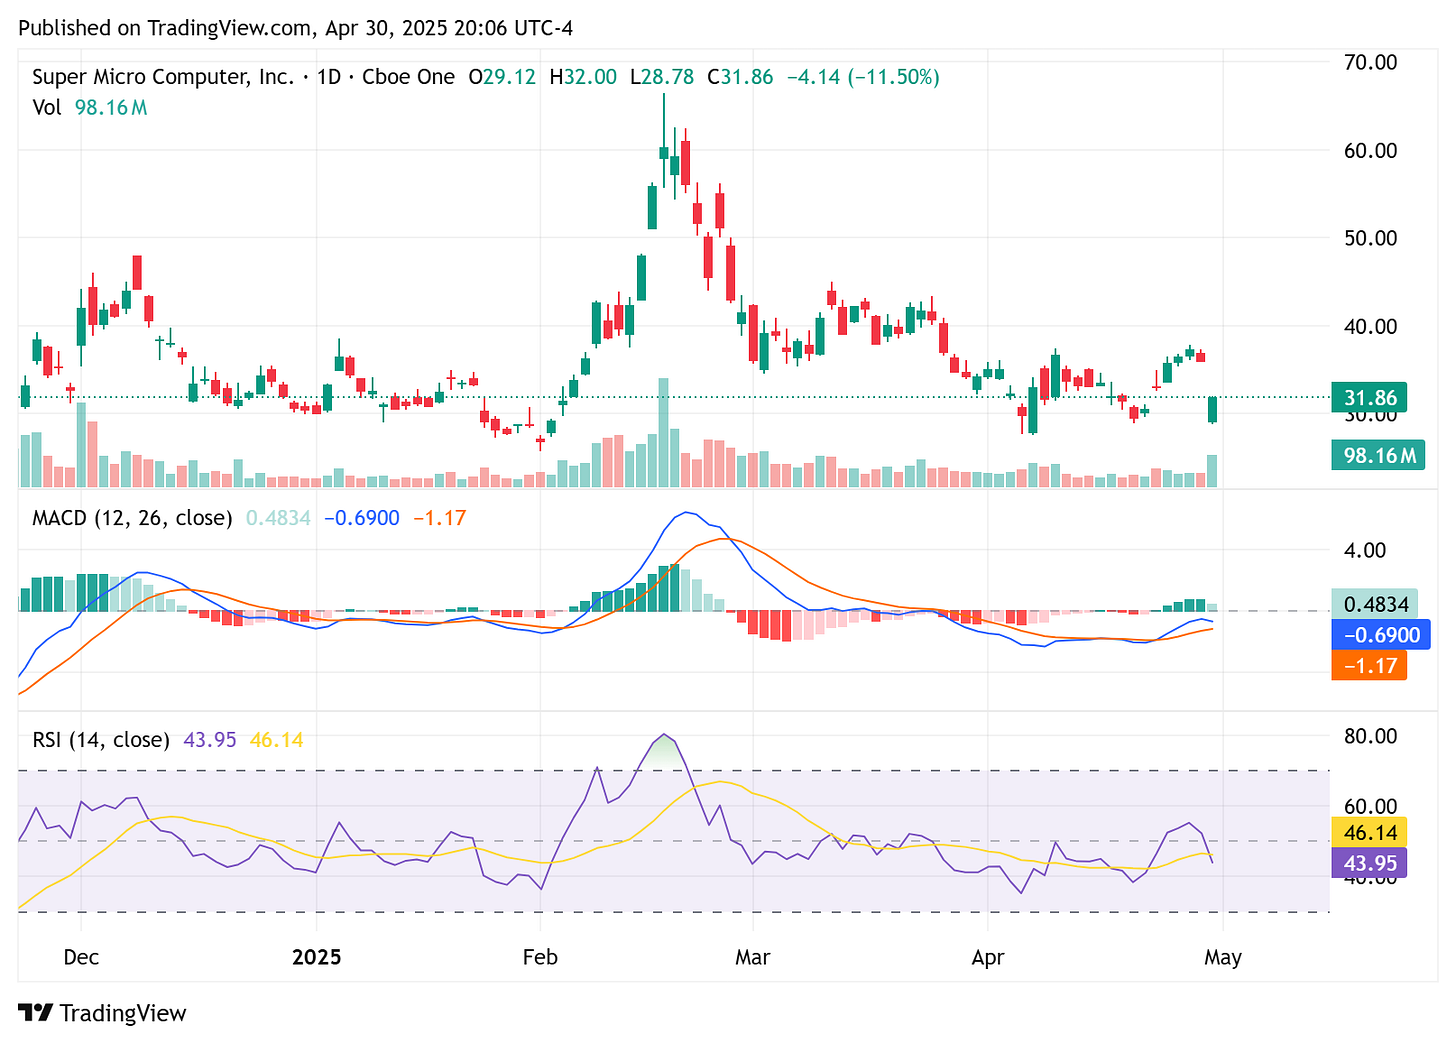
Task: Select the tall green volume spike in mid-February
Action: pyautogui.click(x=663, y=430)
